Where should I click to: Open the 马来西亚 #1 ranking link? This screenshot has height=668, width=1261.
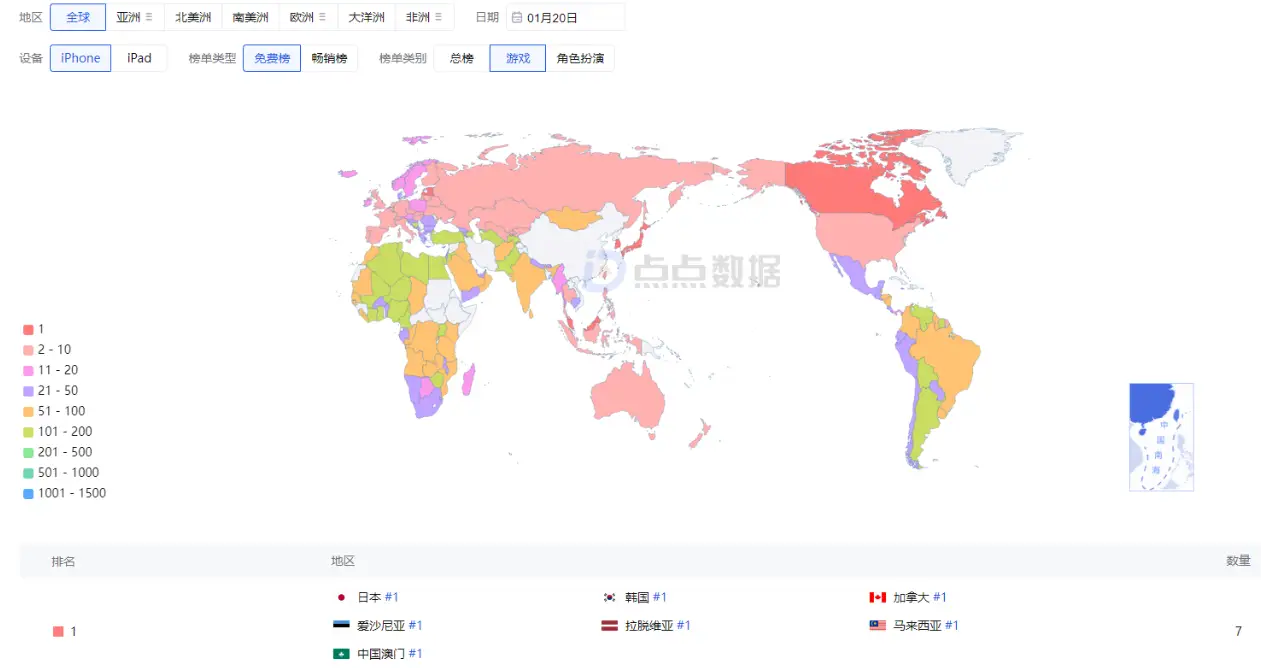click(951, 625)
